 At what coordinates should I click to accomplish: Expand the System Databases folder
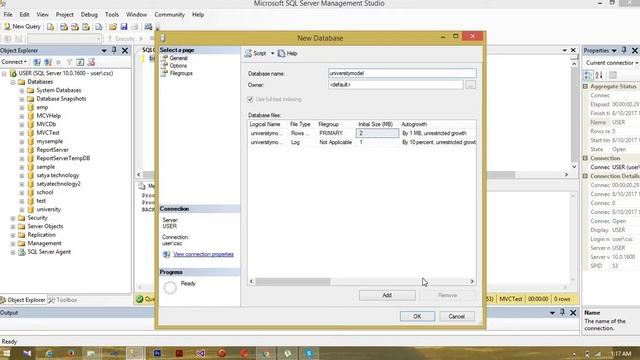point(22,91)
